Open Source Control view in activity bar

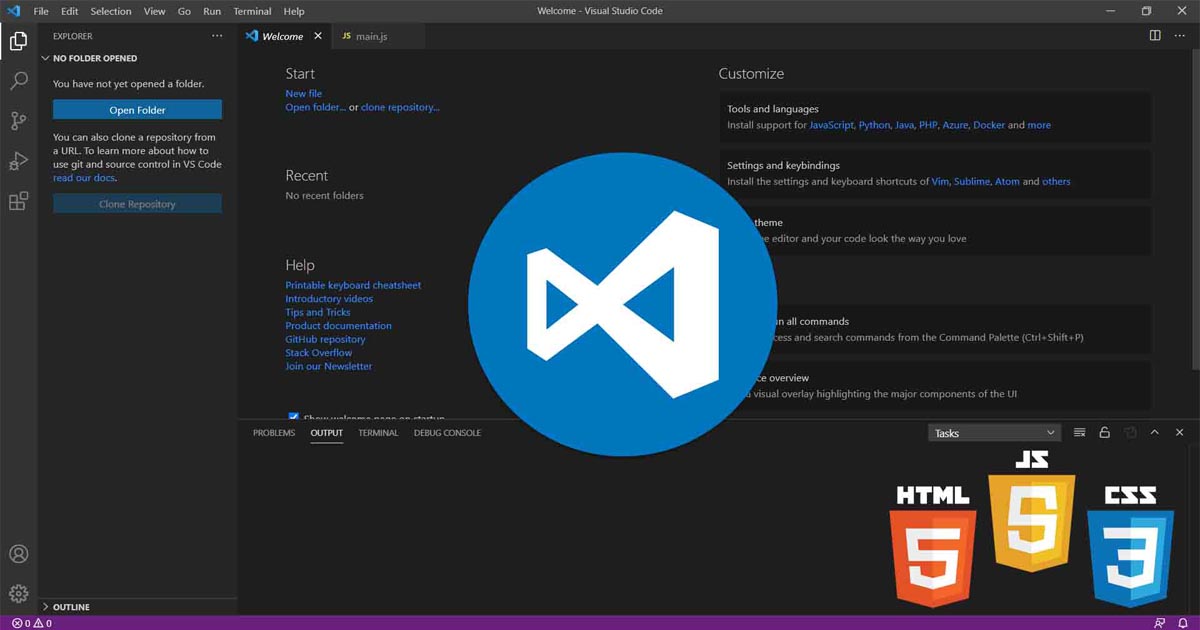coord(18,121)
